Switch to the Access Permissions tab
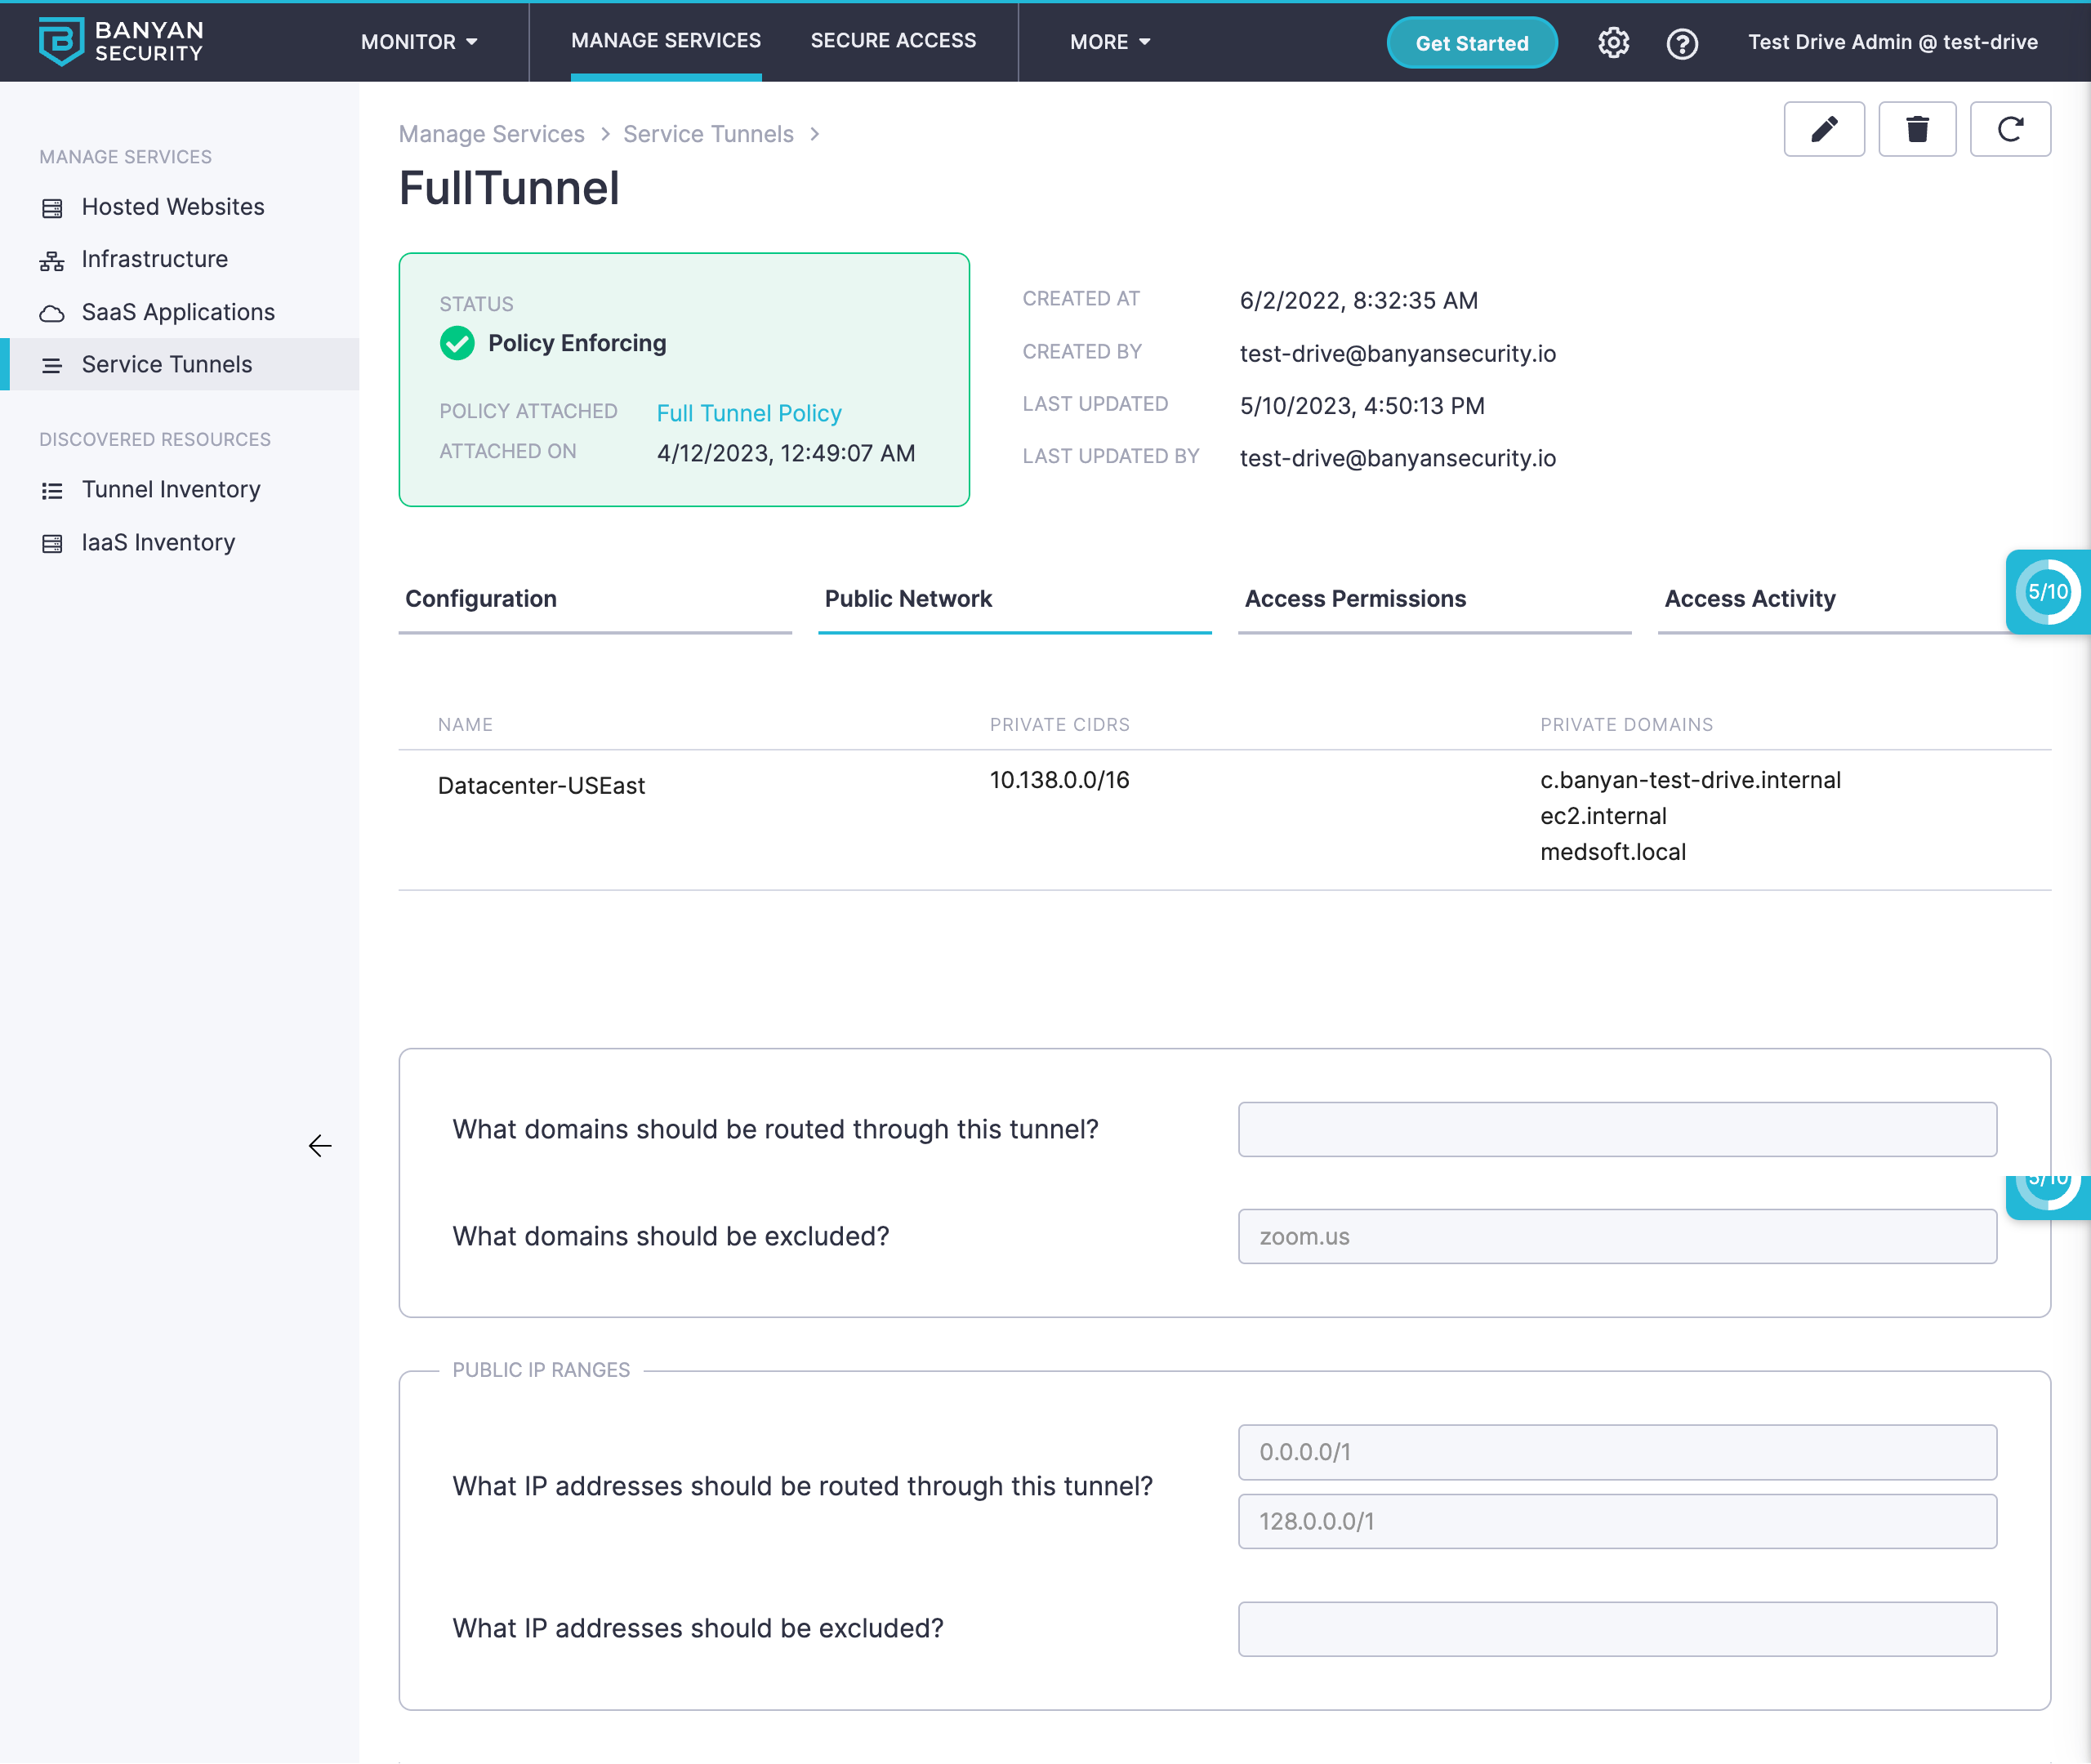Screen dimensions: 2091x1764 pos(1354,599)
